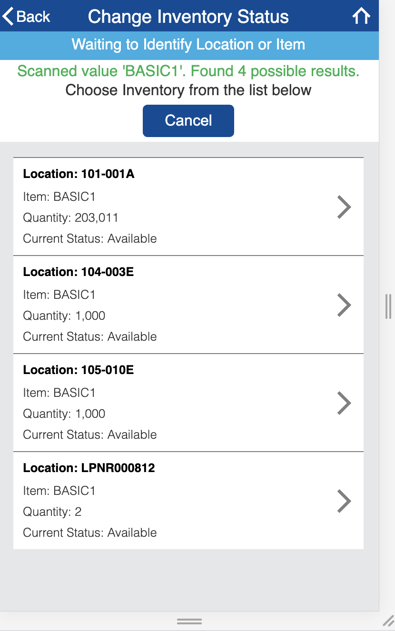Select inventory at Location LPNR000812

pos(188,501)
